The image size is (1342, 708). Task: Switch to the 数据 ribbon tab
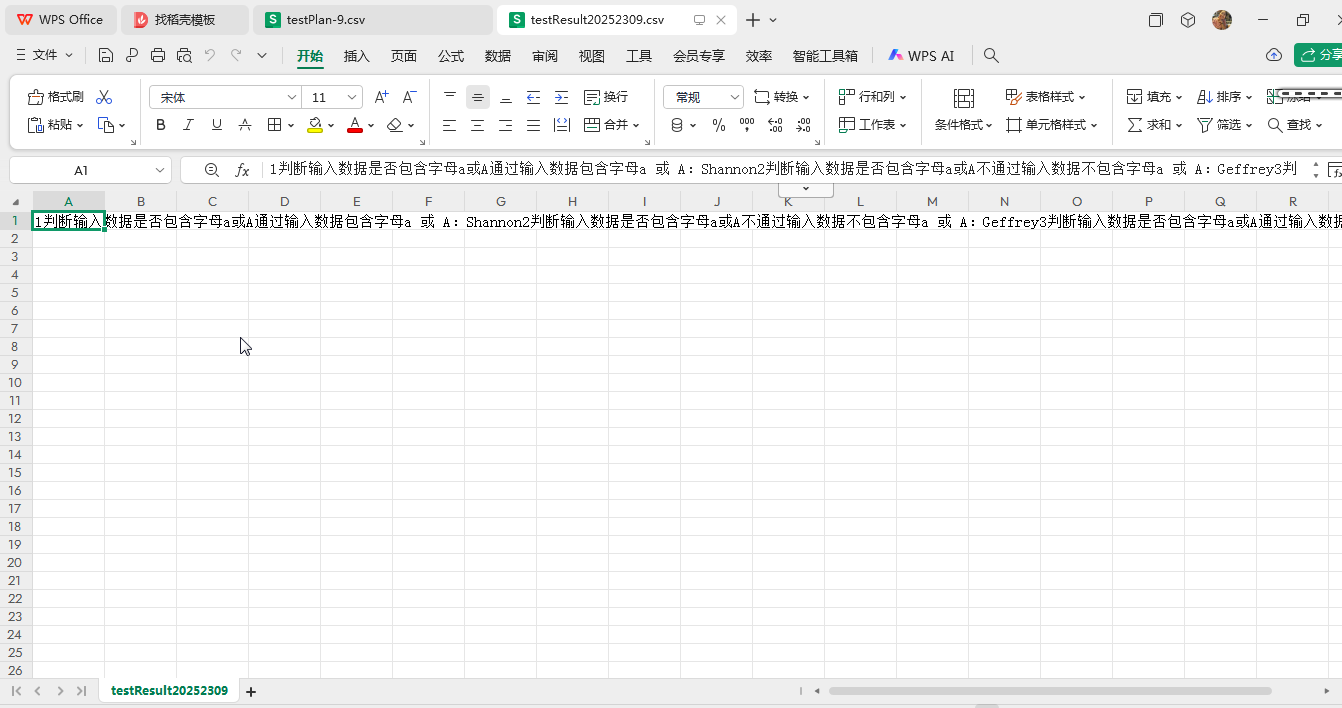[498, 56]
